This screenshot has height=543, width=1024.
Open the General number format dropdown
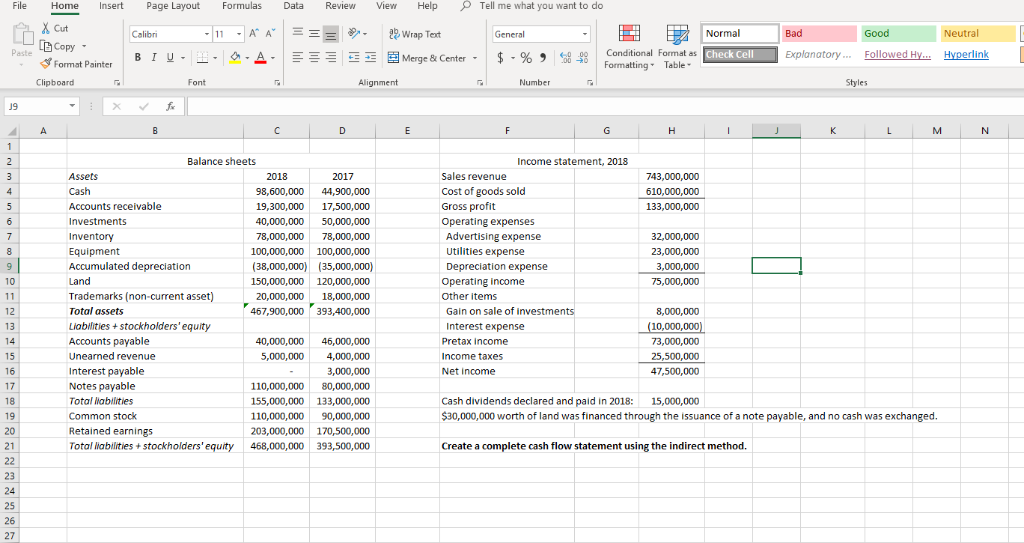584,34
